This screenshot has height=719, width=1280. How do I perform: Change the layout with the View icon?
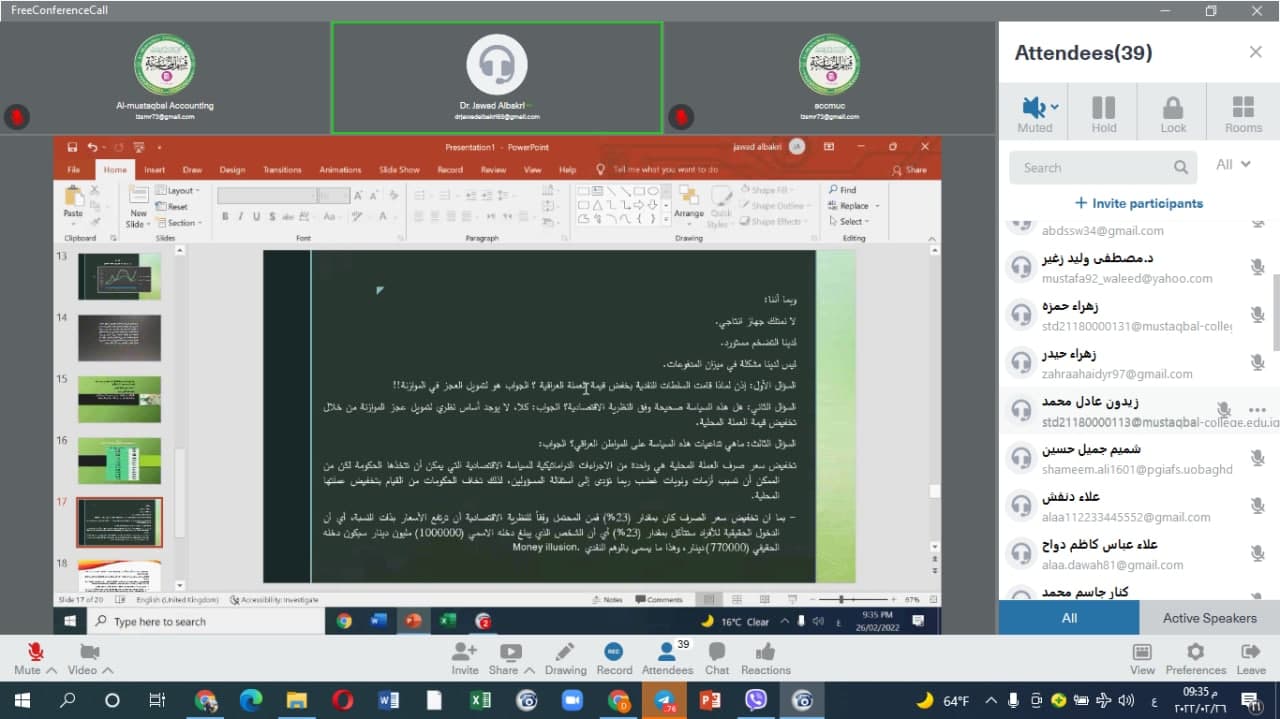(1142, 652)
